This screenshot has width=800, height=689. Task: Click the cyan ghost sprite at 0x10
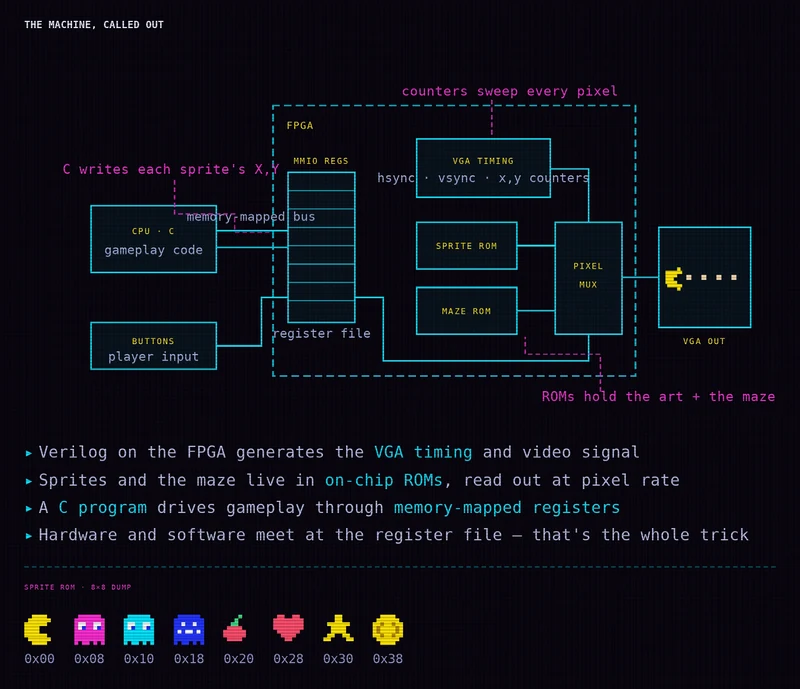click(139, 629)
